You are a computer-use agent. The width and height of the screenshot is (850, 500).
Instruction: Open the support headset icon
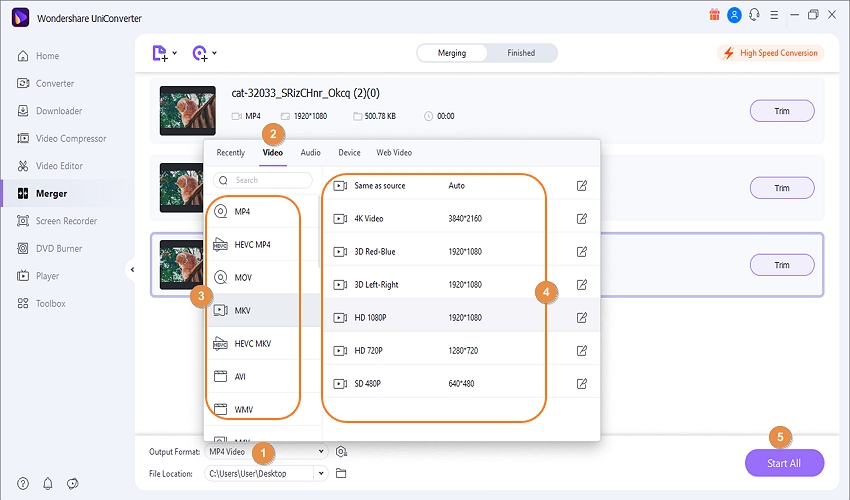coord(754,15)
